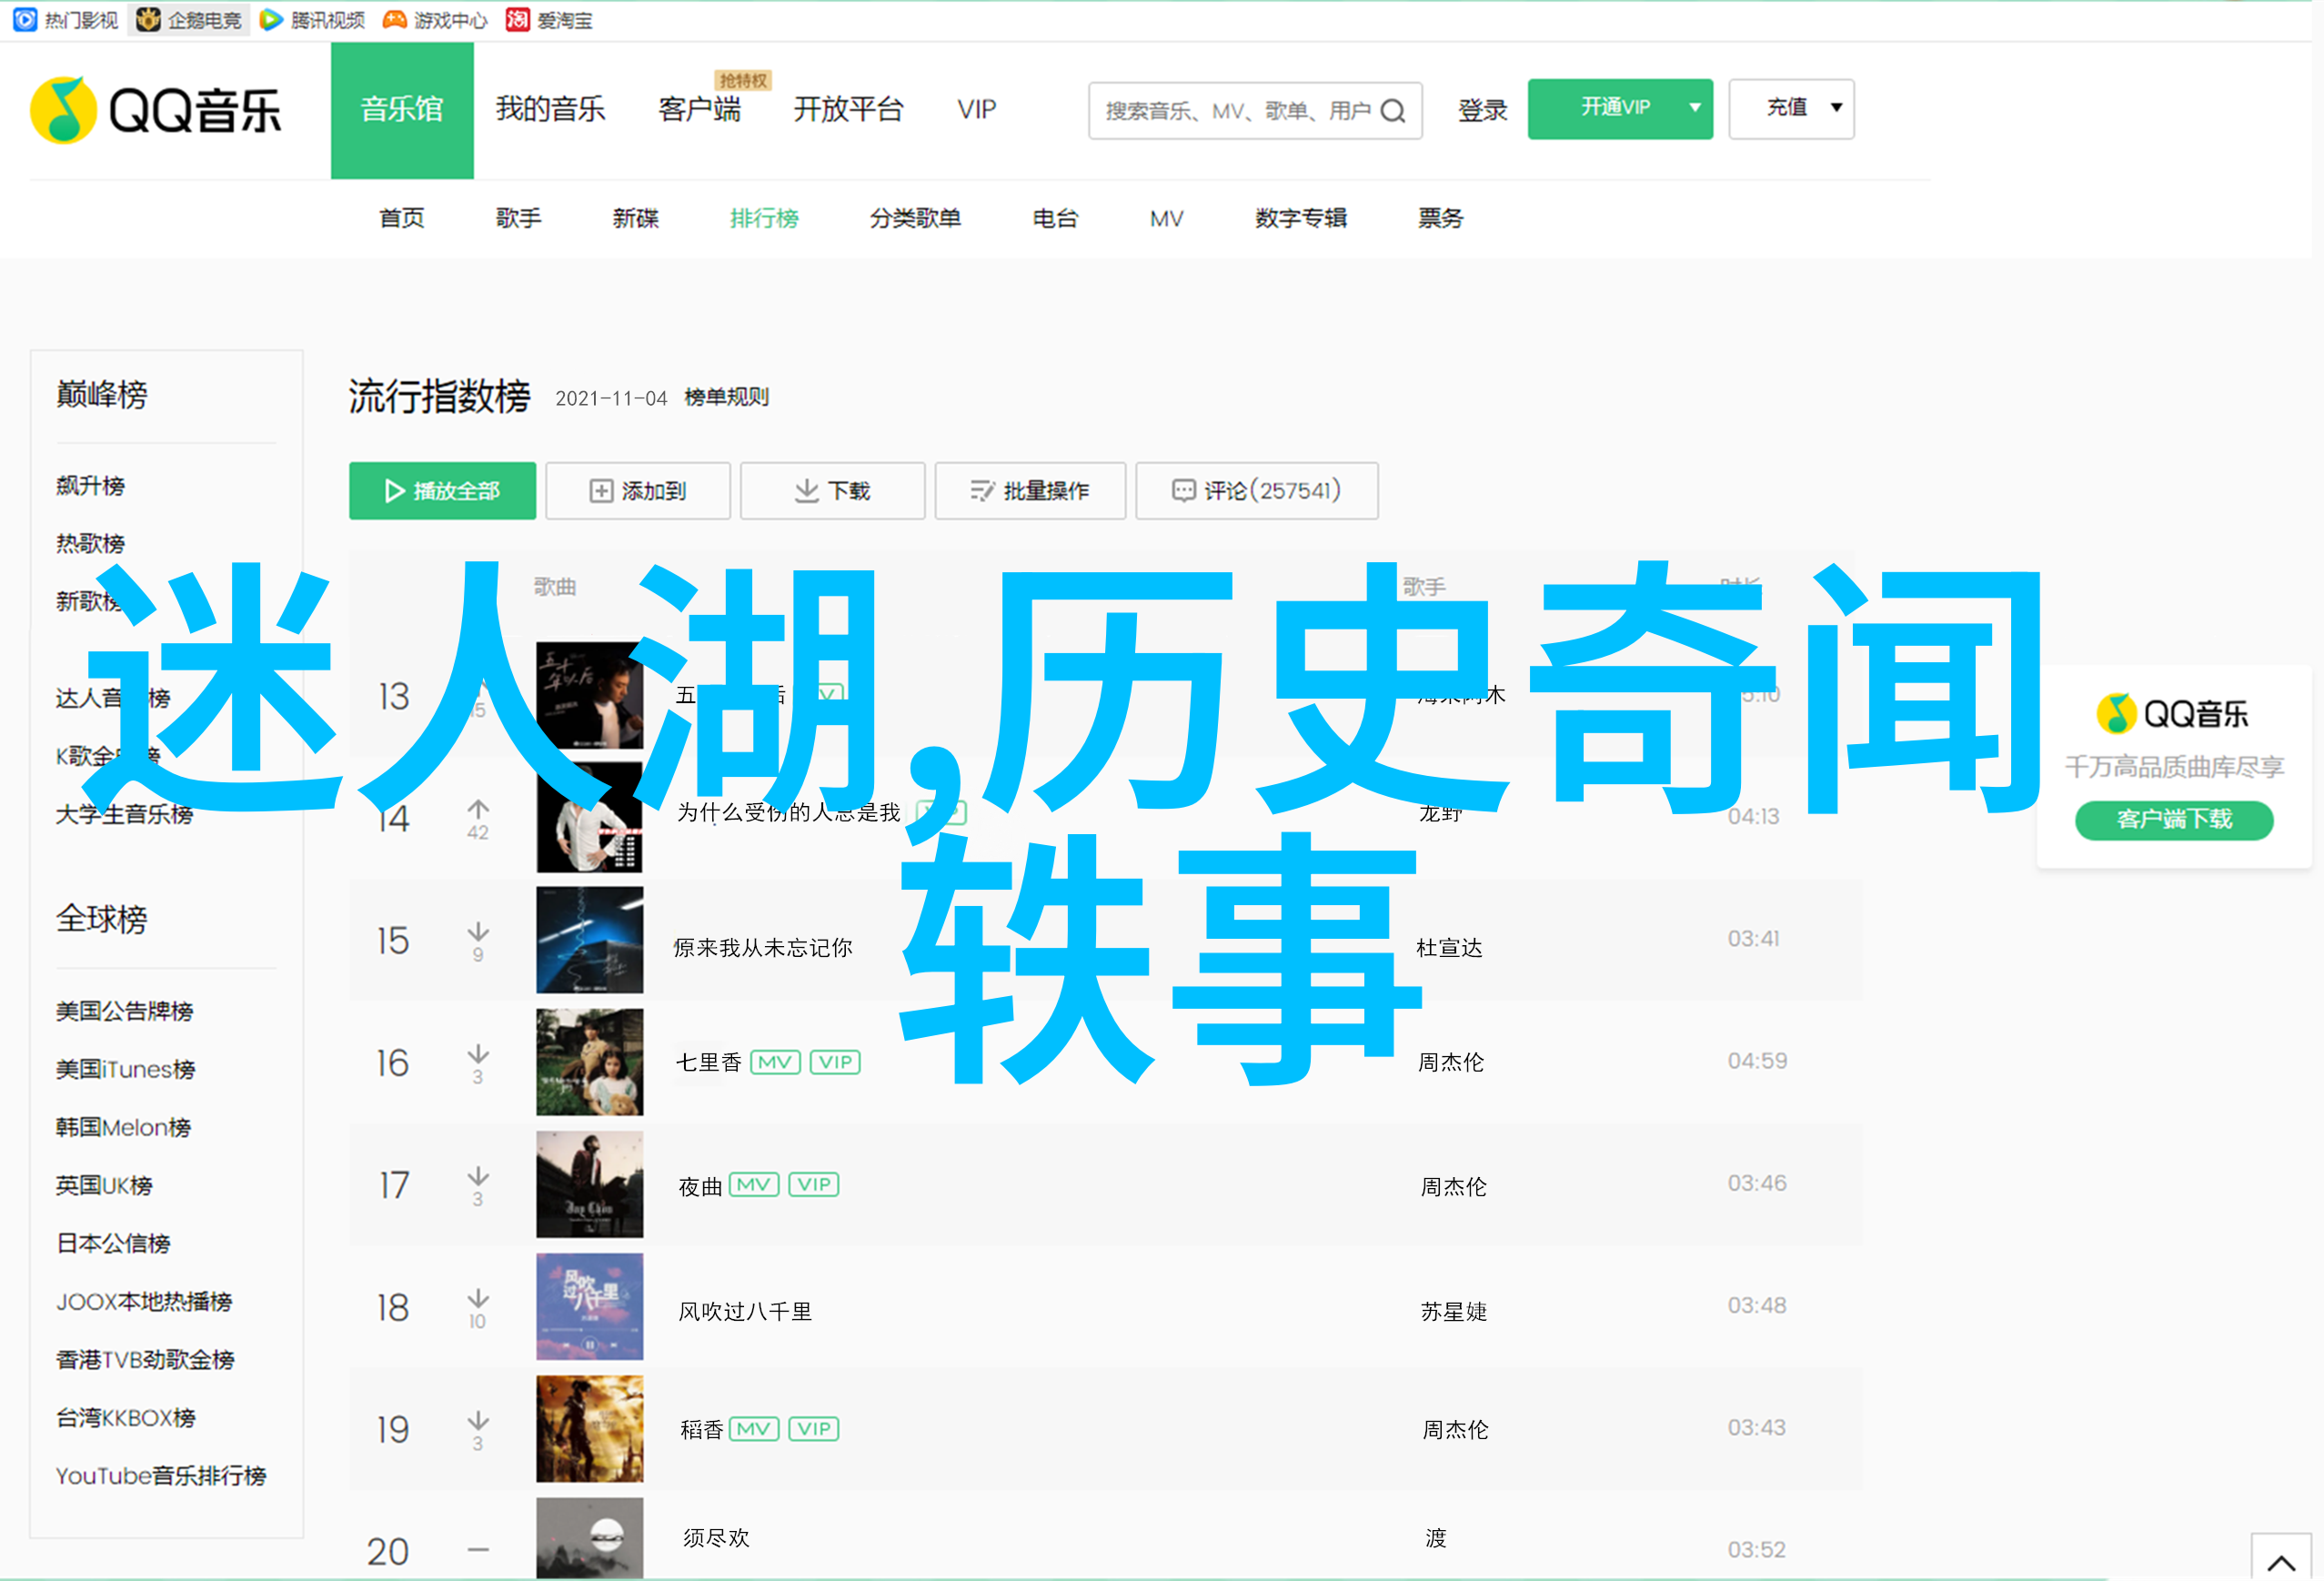Image resolution: width=2324 pixels, height=1581 pixels.
Task: Click 添加到 button
Action: [638, 491]
